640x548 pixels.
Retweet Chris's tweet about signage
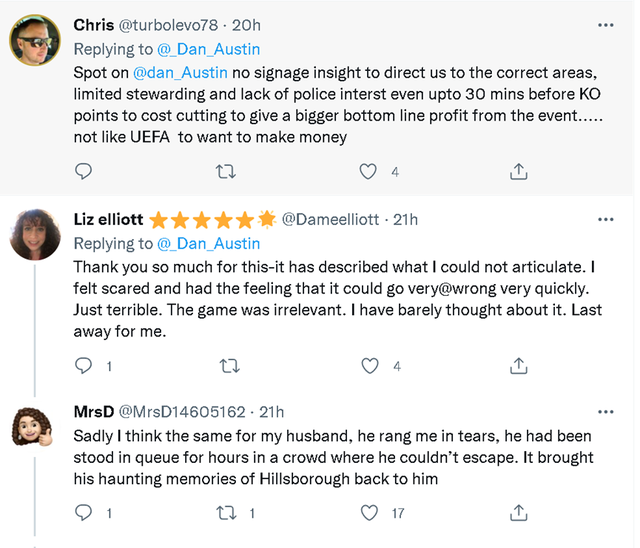228,172
